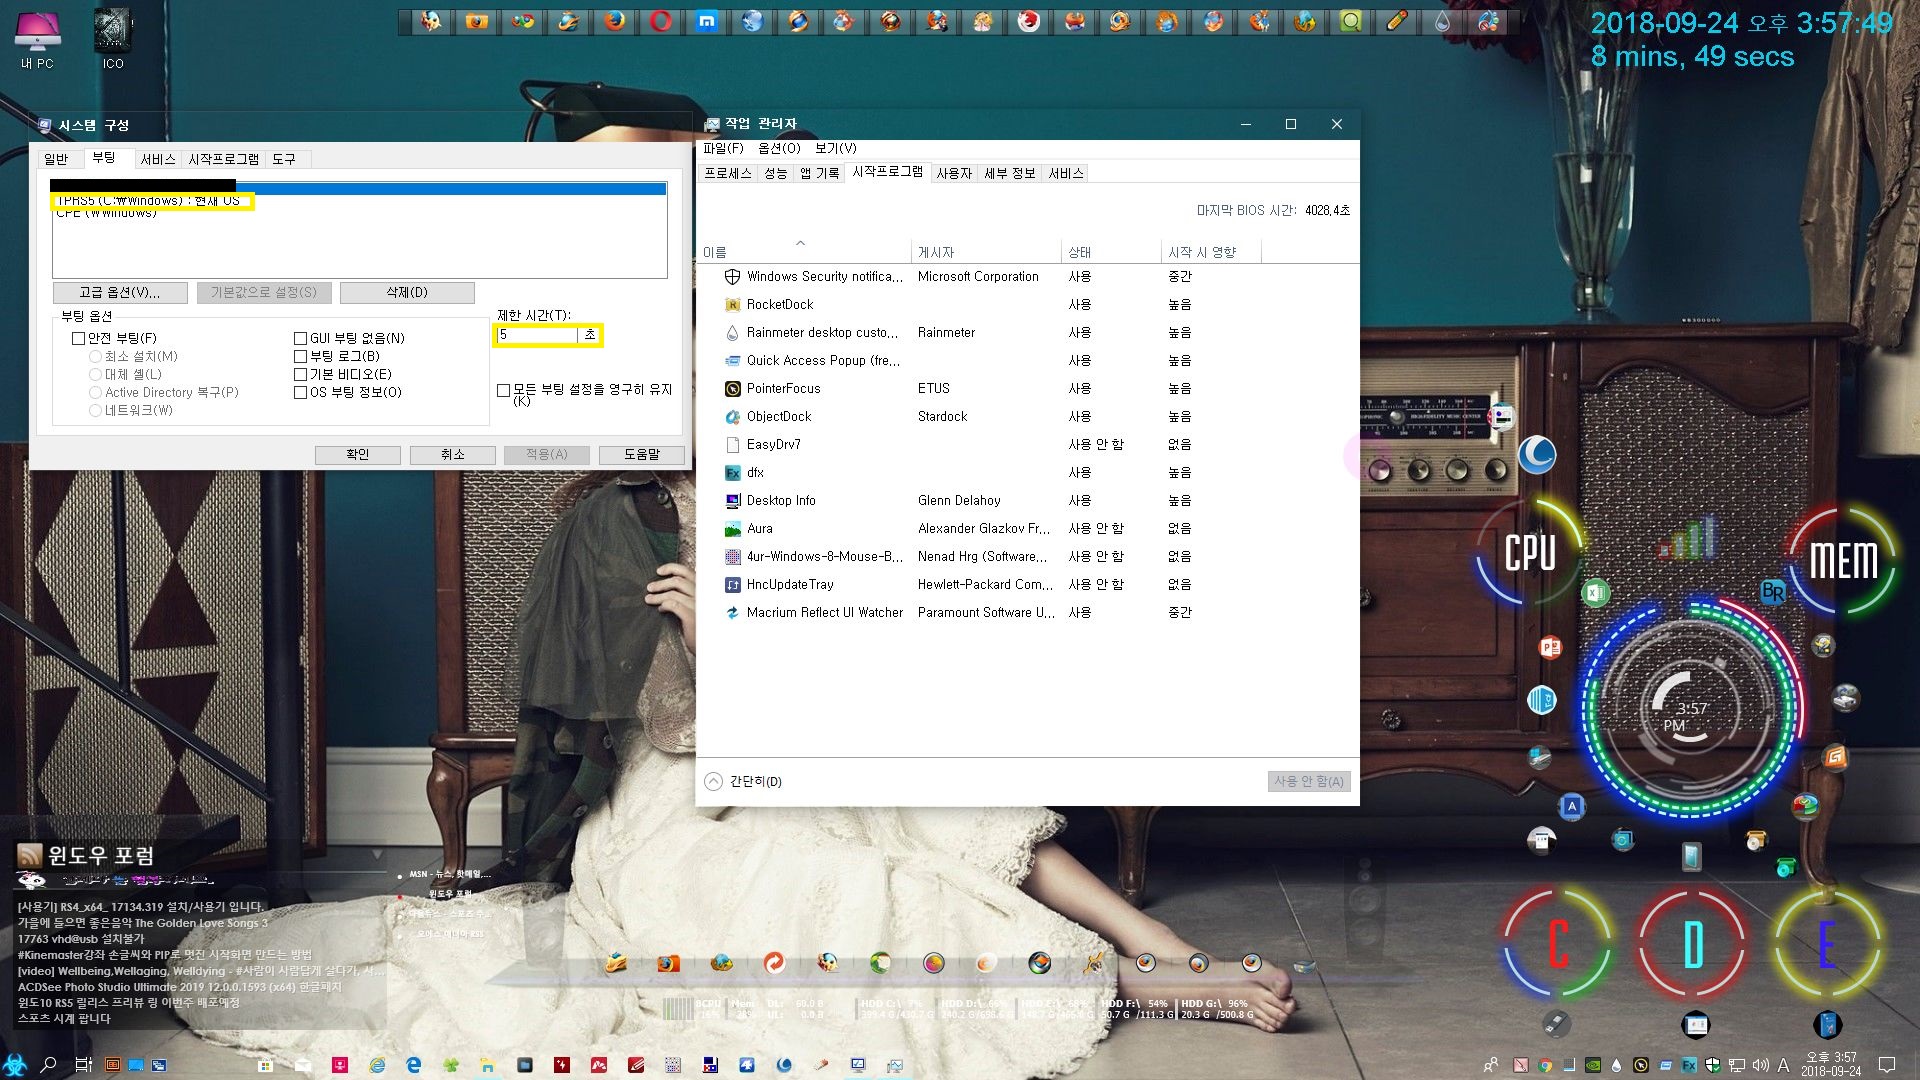The width and height of the screenshot is (1920, 1080).
Task: Open the ACDSee Photo Studio Ultimate 2019 feed item
Action: tap(180, 987)
